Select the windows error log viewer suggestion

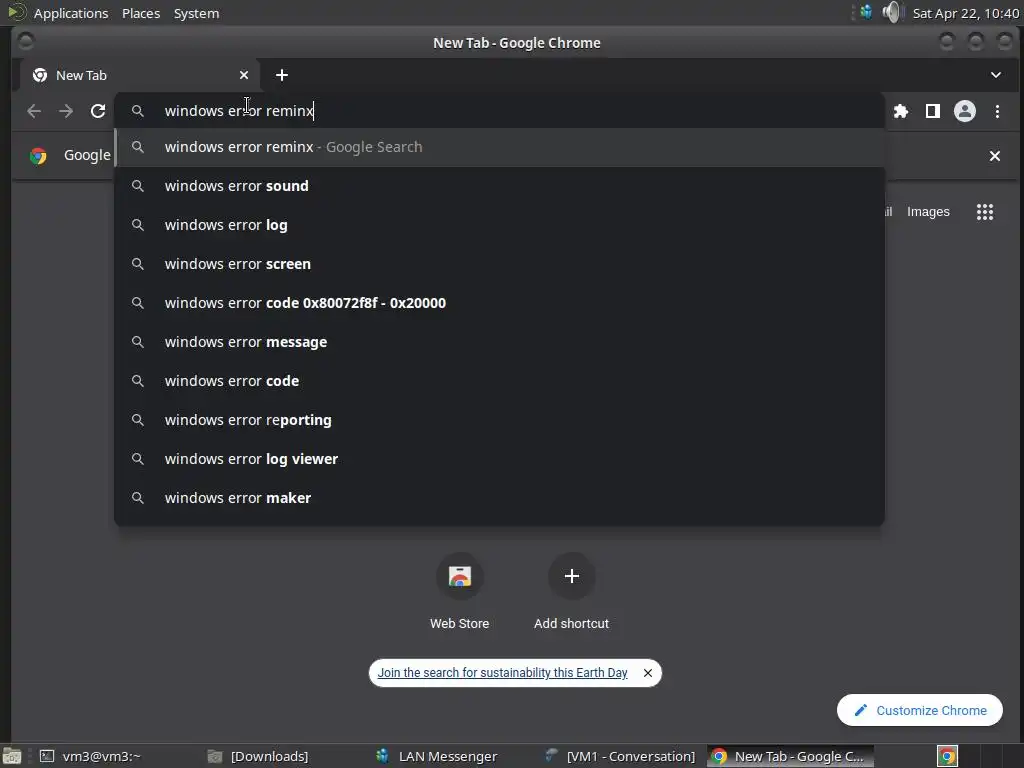(x=500, y=458)
